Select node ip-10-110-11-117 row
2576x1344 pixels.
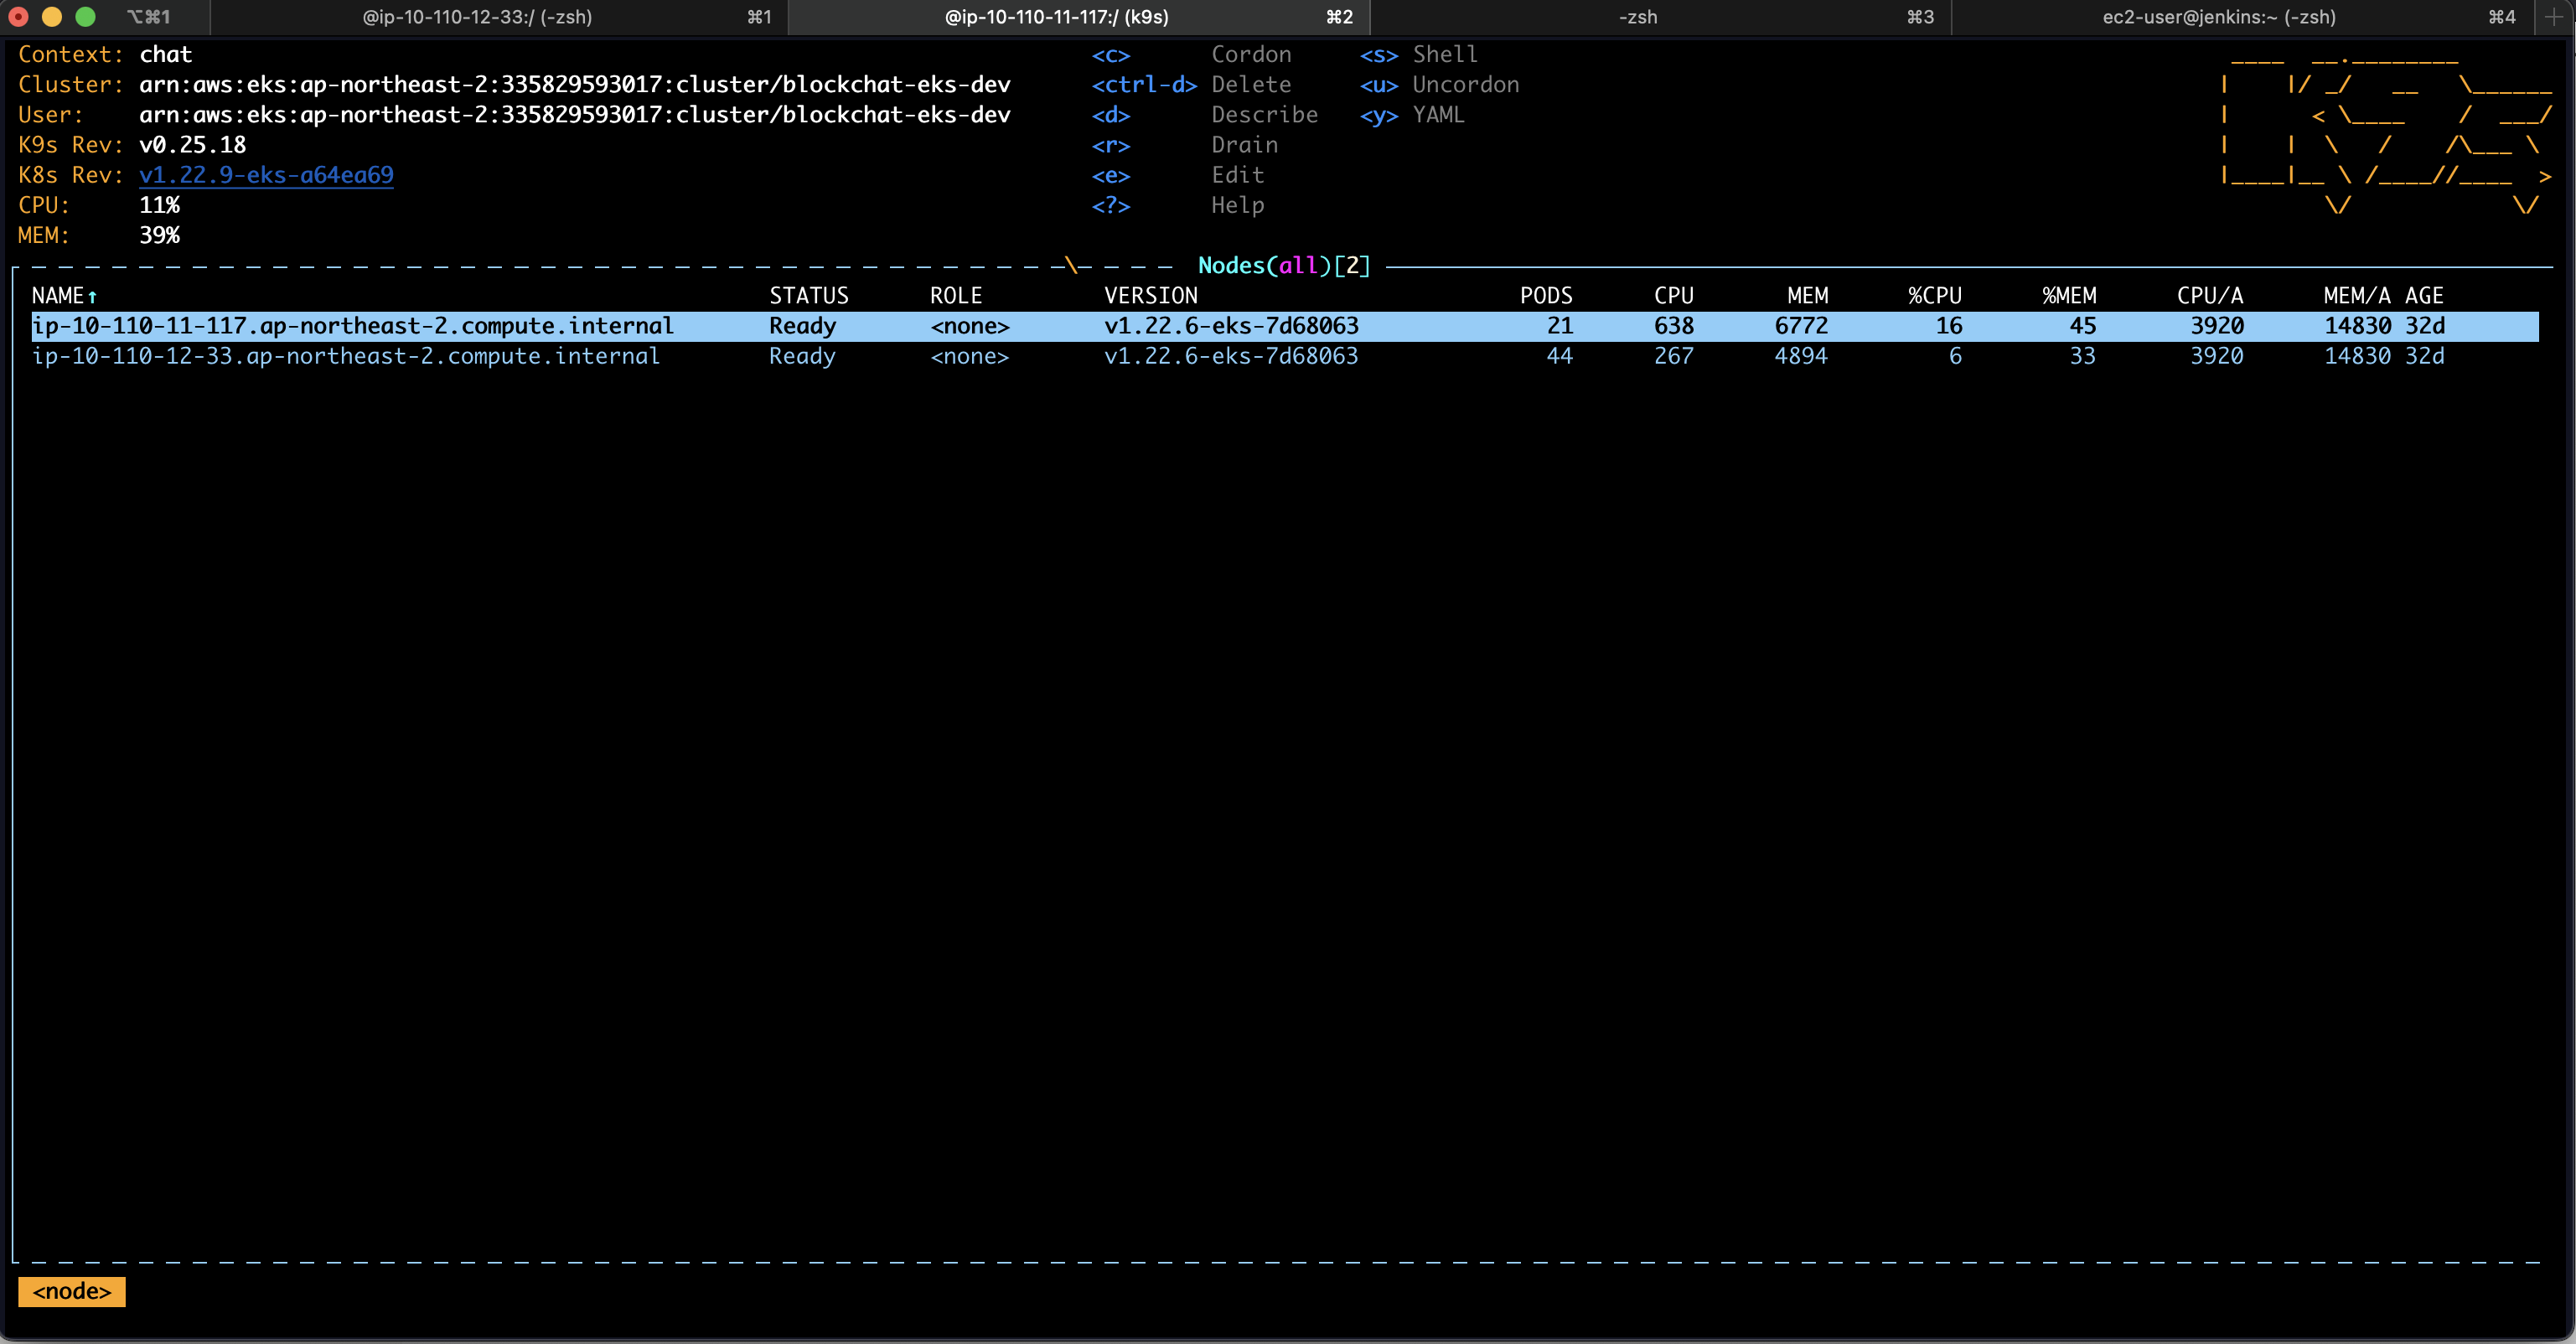point(352,326)
